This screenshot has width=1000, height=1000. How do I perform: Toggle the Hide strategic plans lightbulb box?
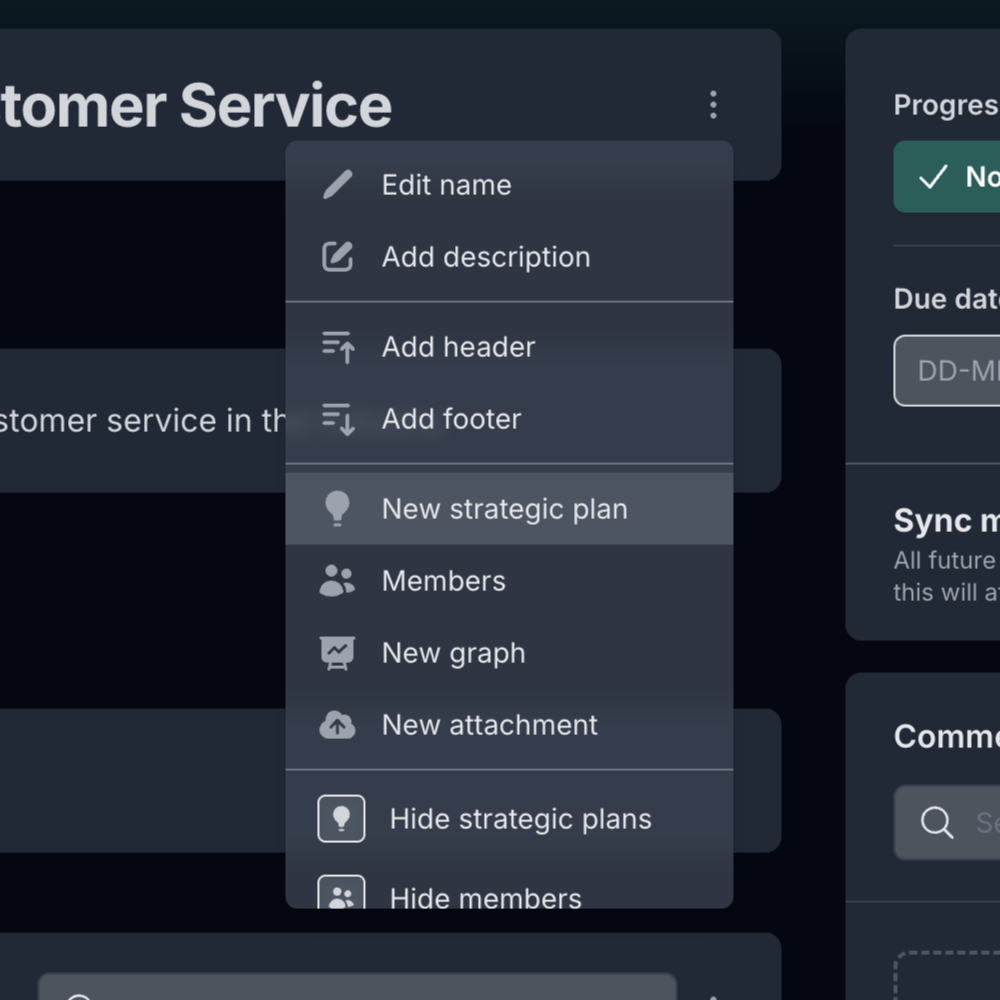[341, 818]
